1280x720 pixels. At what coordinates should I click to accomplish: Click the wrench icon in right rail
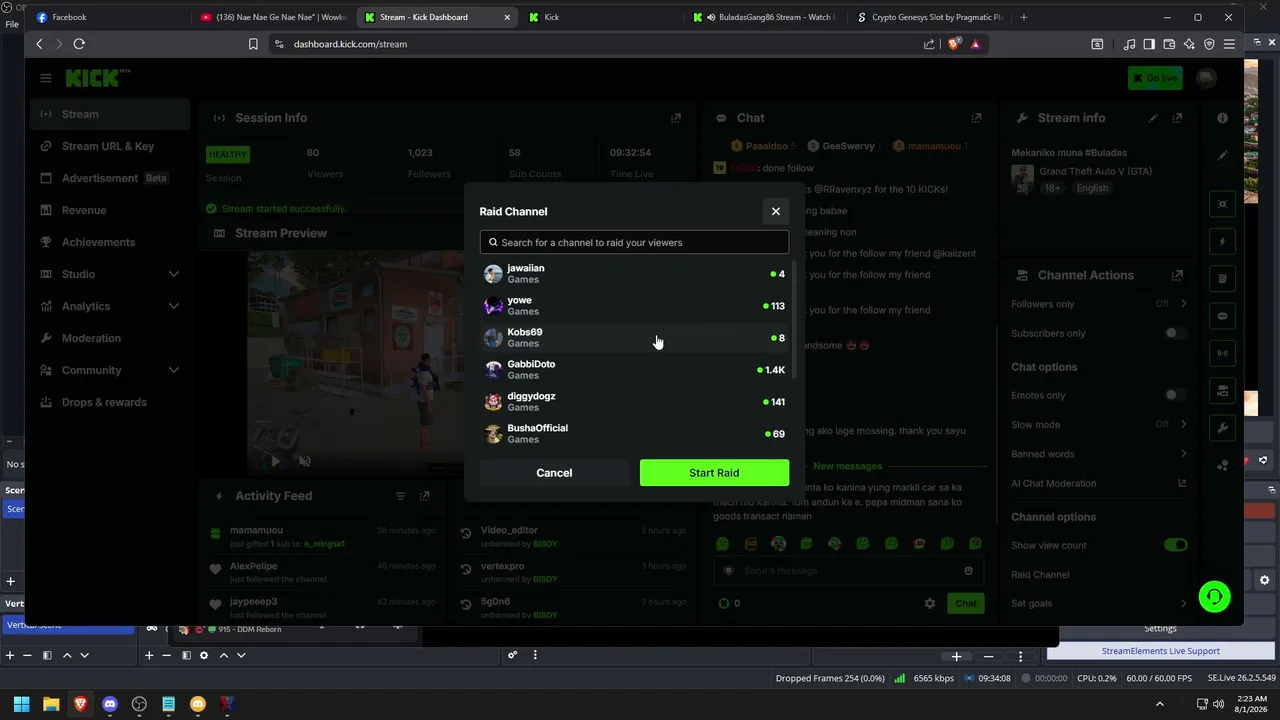coord(1222,428)
